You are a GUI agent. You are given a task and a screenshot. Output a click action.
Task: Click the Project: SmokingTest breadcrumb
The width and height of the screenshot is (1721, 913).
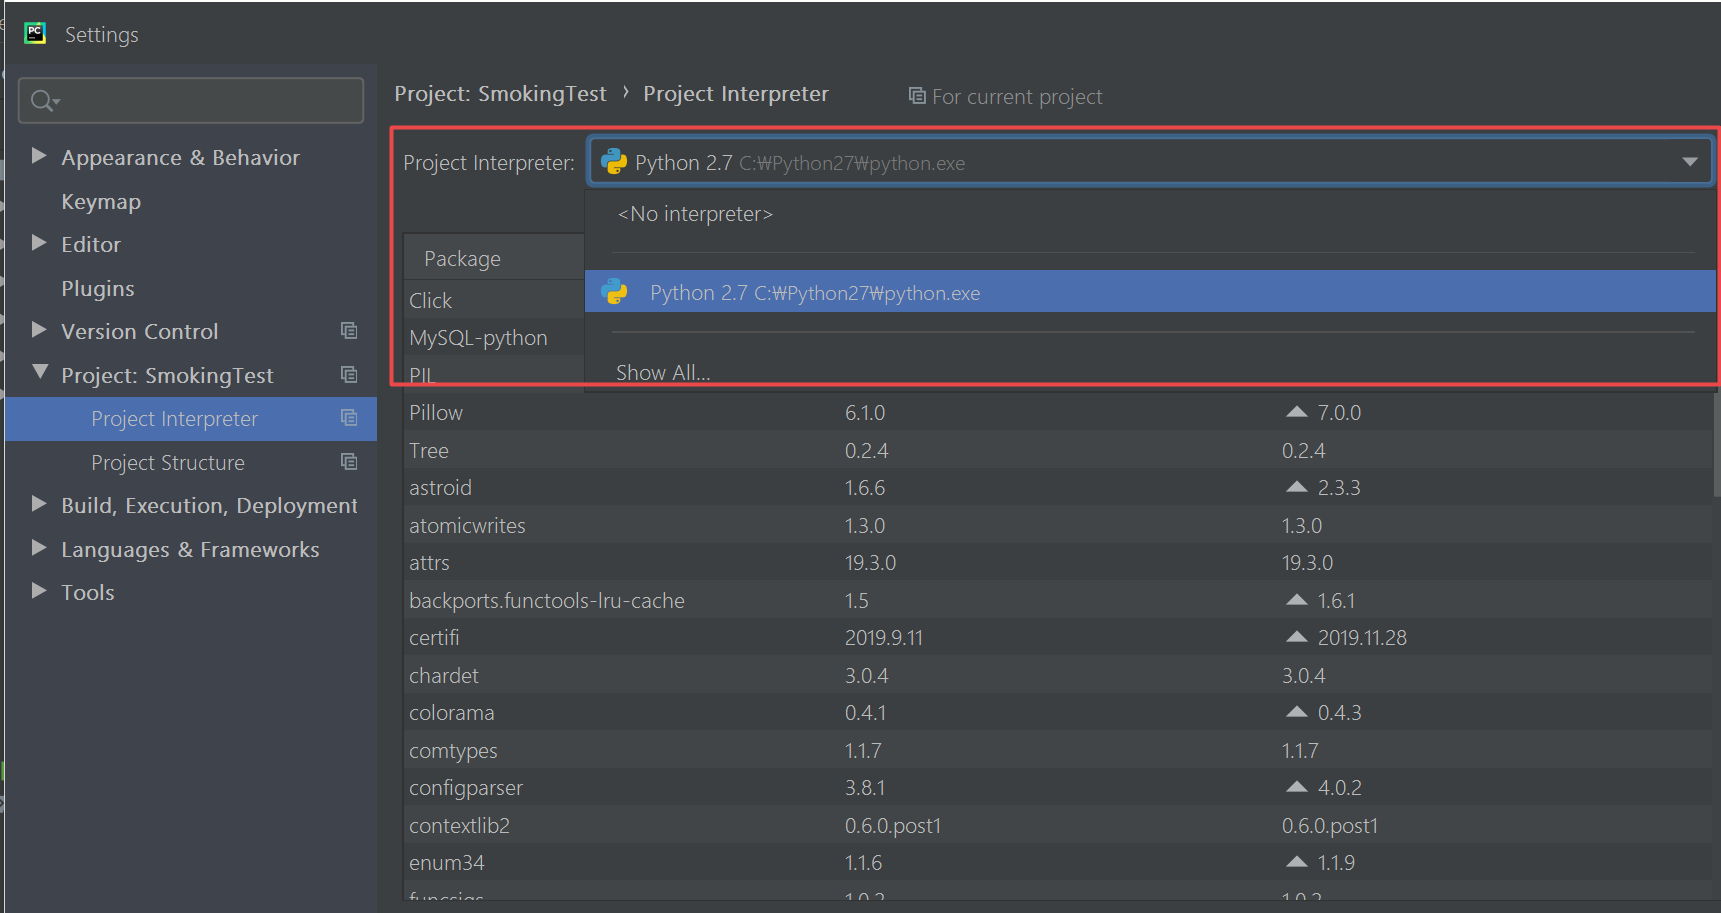coord(500,93)
